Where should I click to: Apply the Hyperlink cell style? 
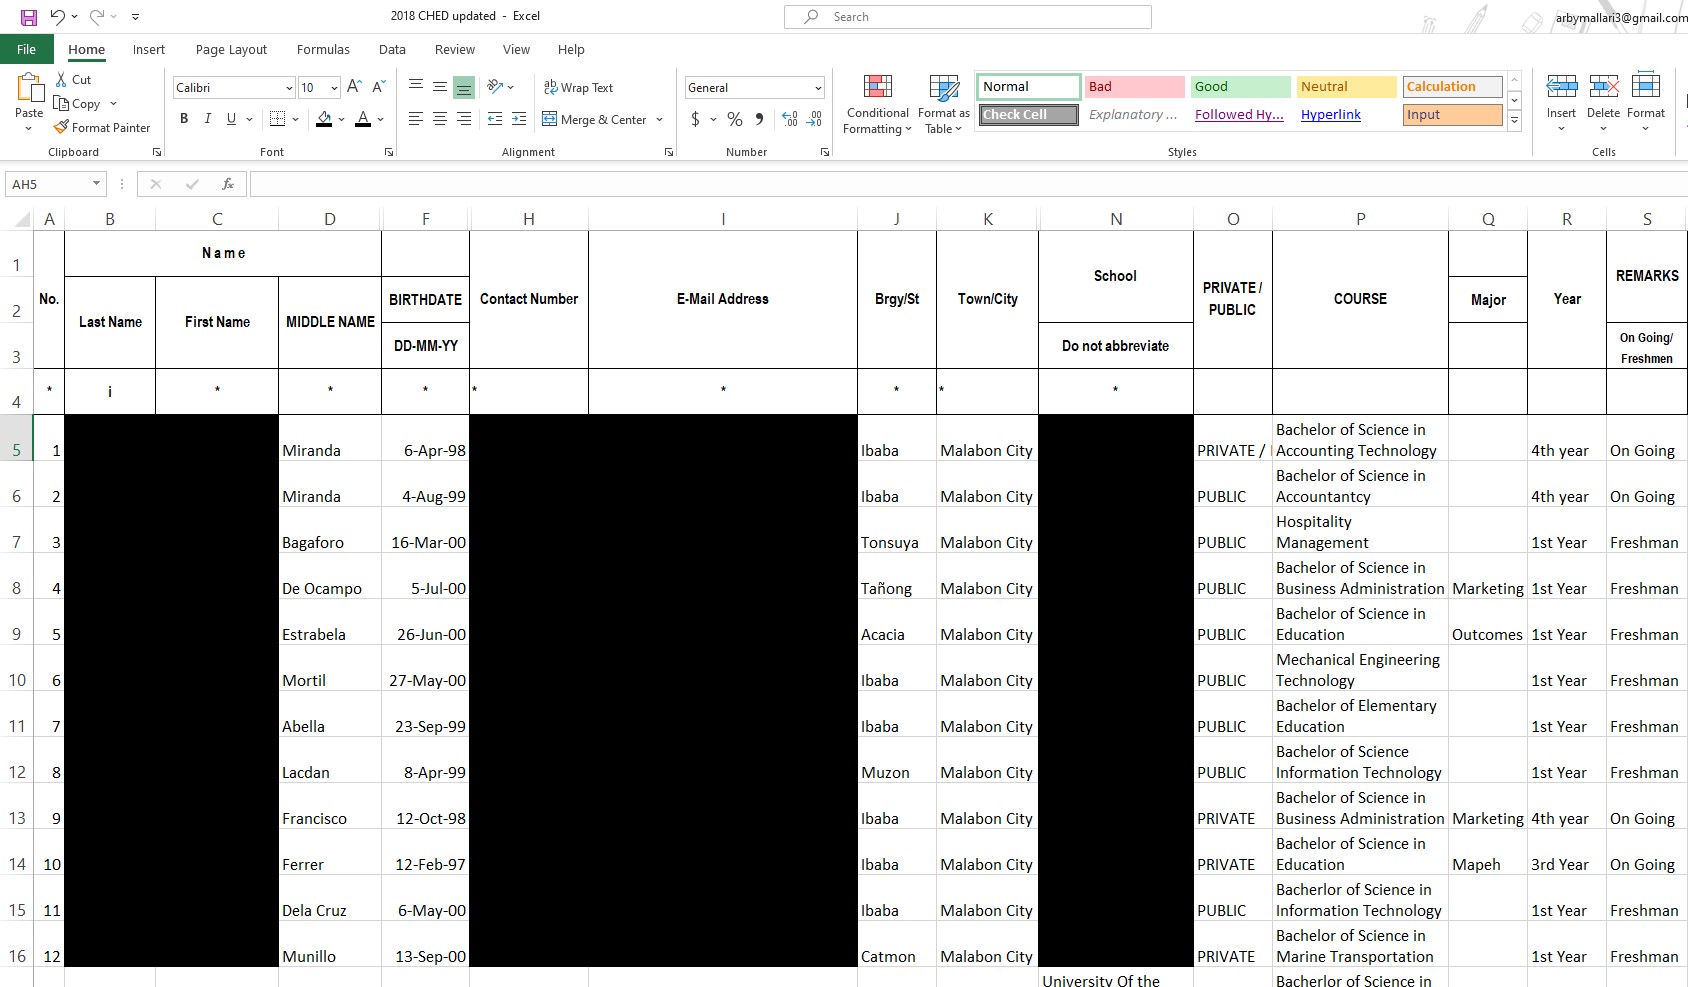[1346, 115]
